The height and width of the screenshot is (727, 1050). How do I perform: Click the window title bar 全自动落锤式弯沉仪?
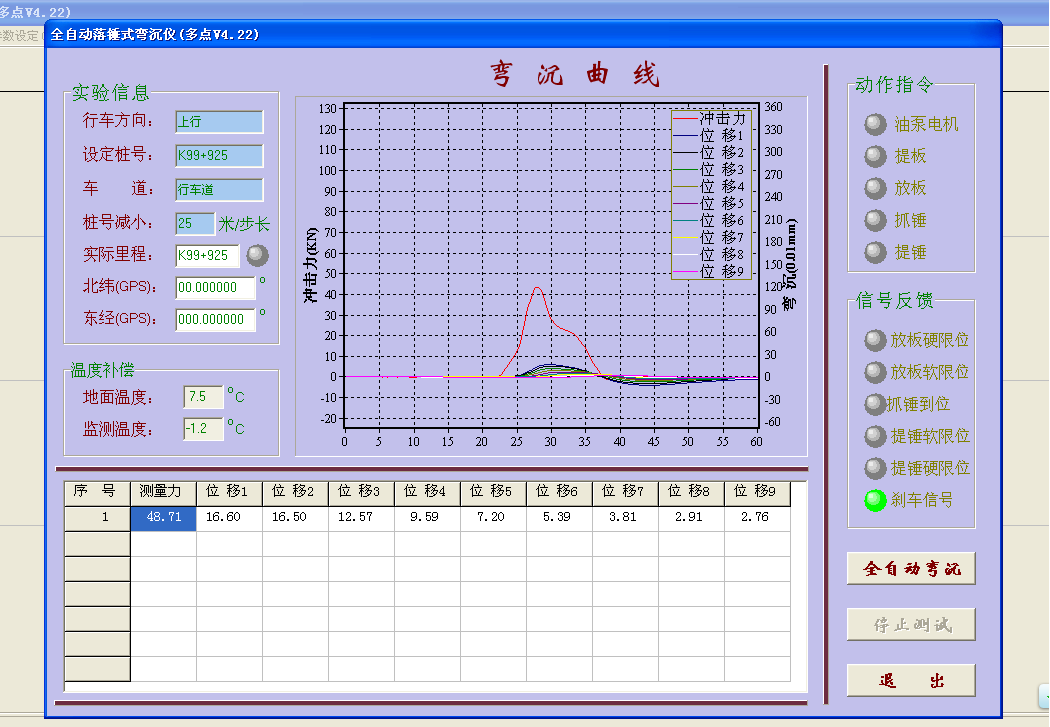pyautogui.click(x=524, y=34)
